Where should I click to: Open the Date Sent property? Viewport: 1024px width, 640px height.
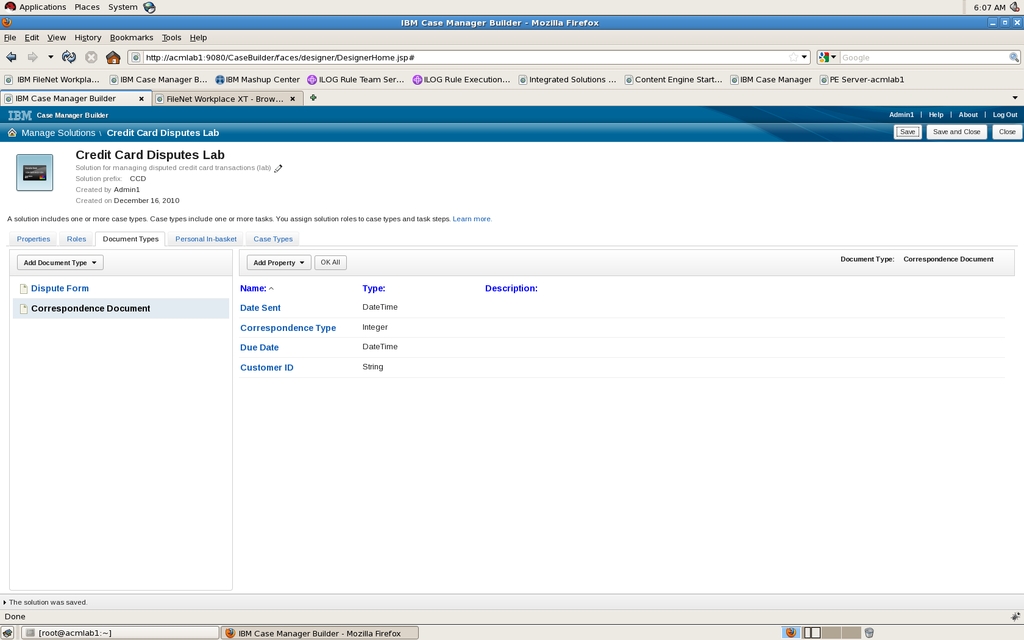(260, 308)
